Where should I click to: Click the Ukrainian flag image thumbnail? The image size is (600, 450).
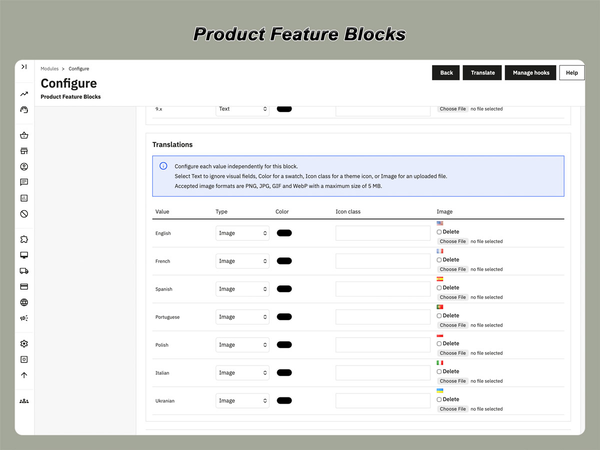tap(440, 391)
